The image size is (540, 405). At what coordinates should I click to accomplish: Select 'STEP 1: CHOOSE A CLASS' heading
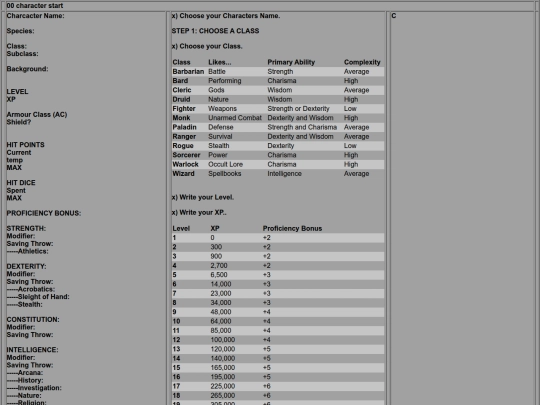pyautogui.click(x=215, y=31)
